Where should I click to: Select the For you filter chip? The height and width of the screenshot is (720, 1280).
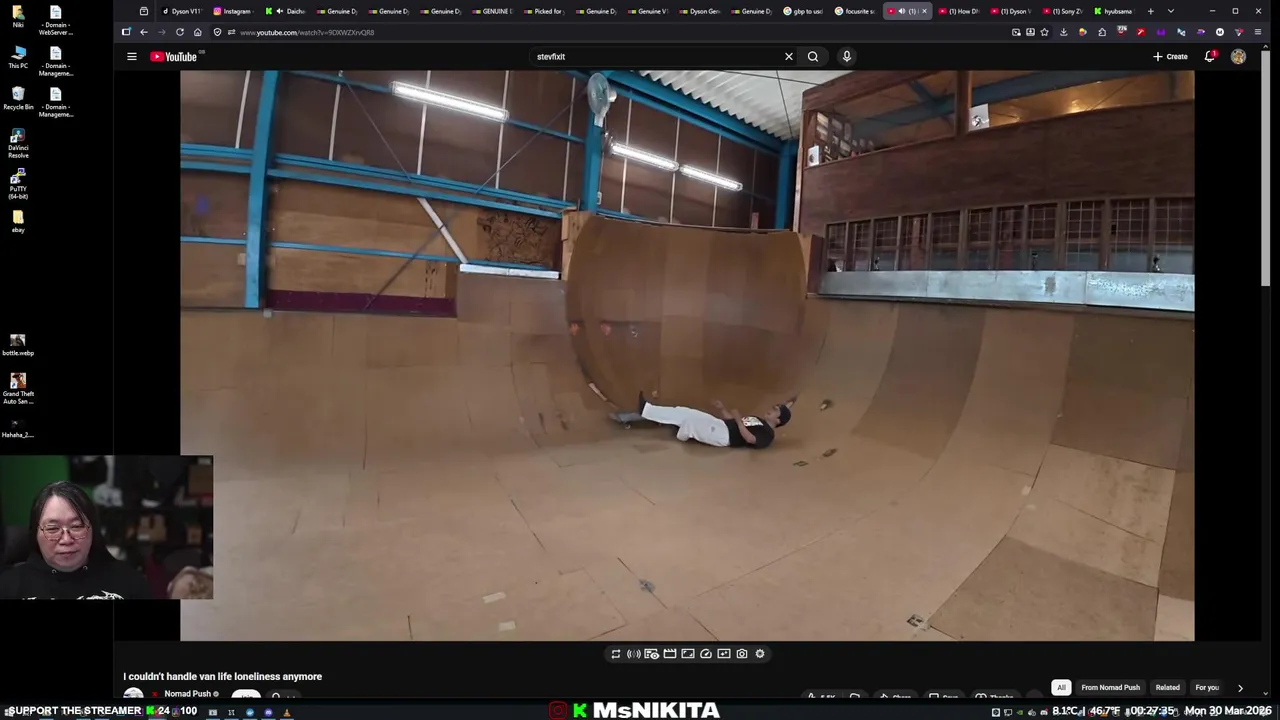[1207, 688]
